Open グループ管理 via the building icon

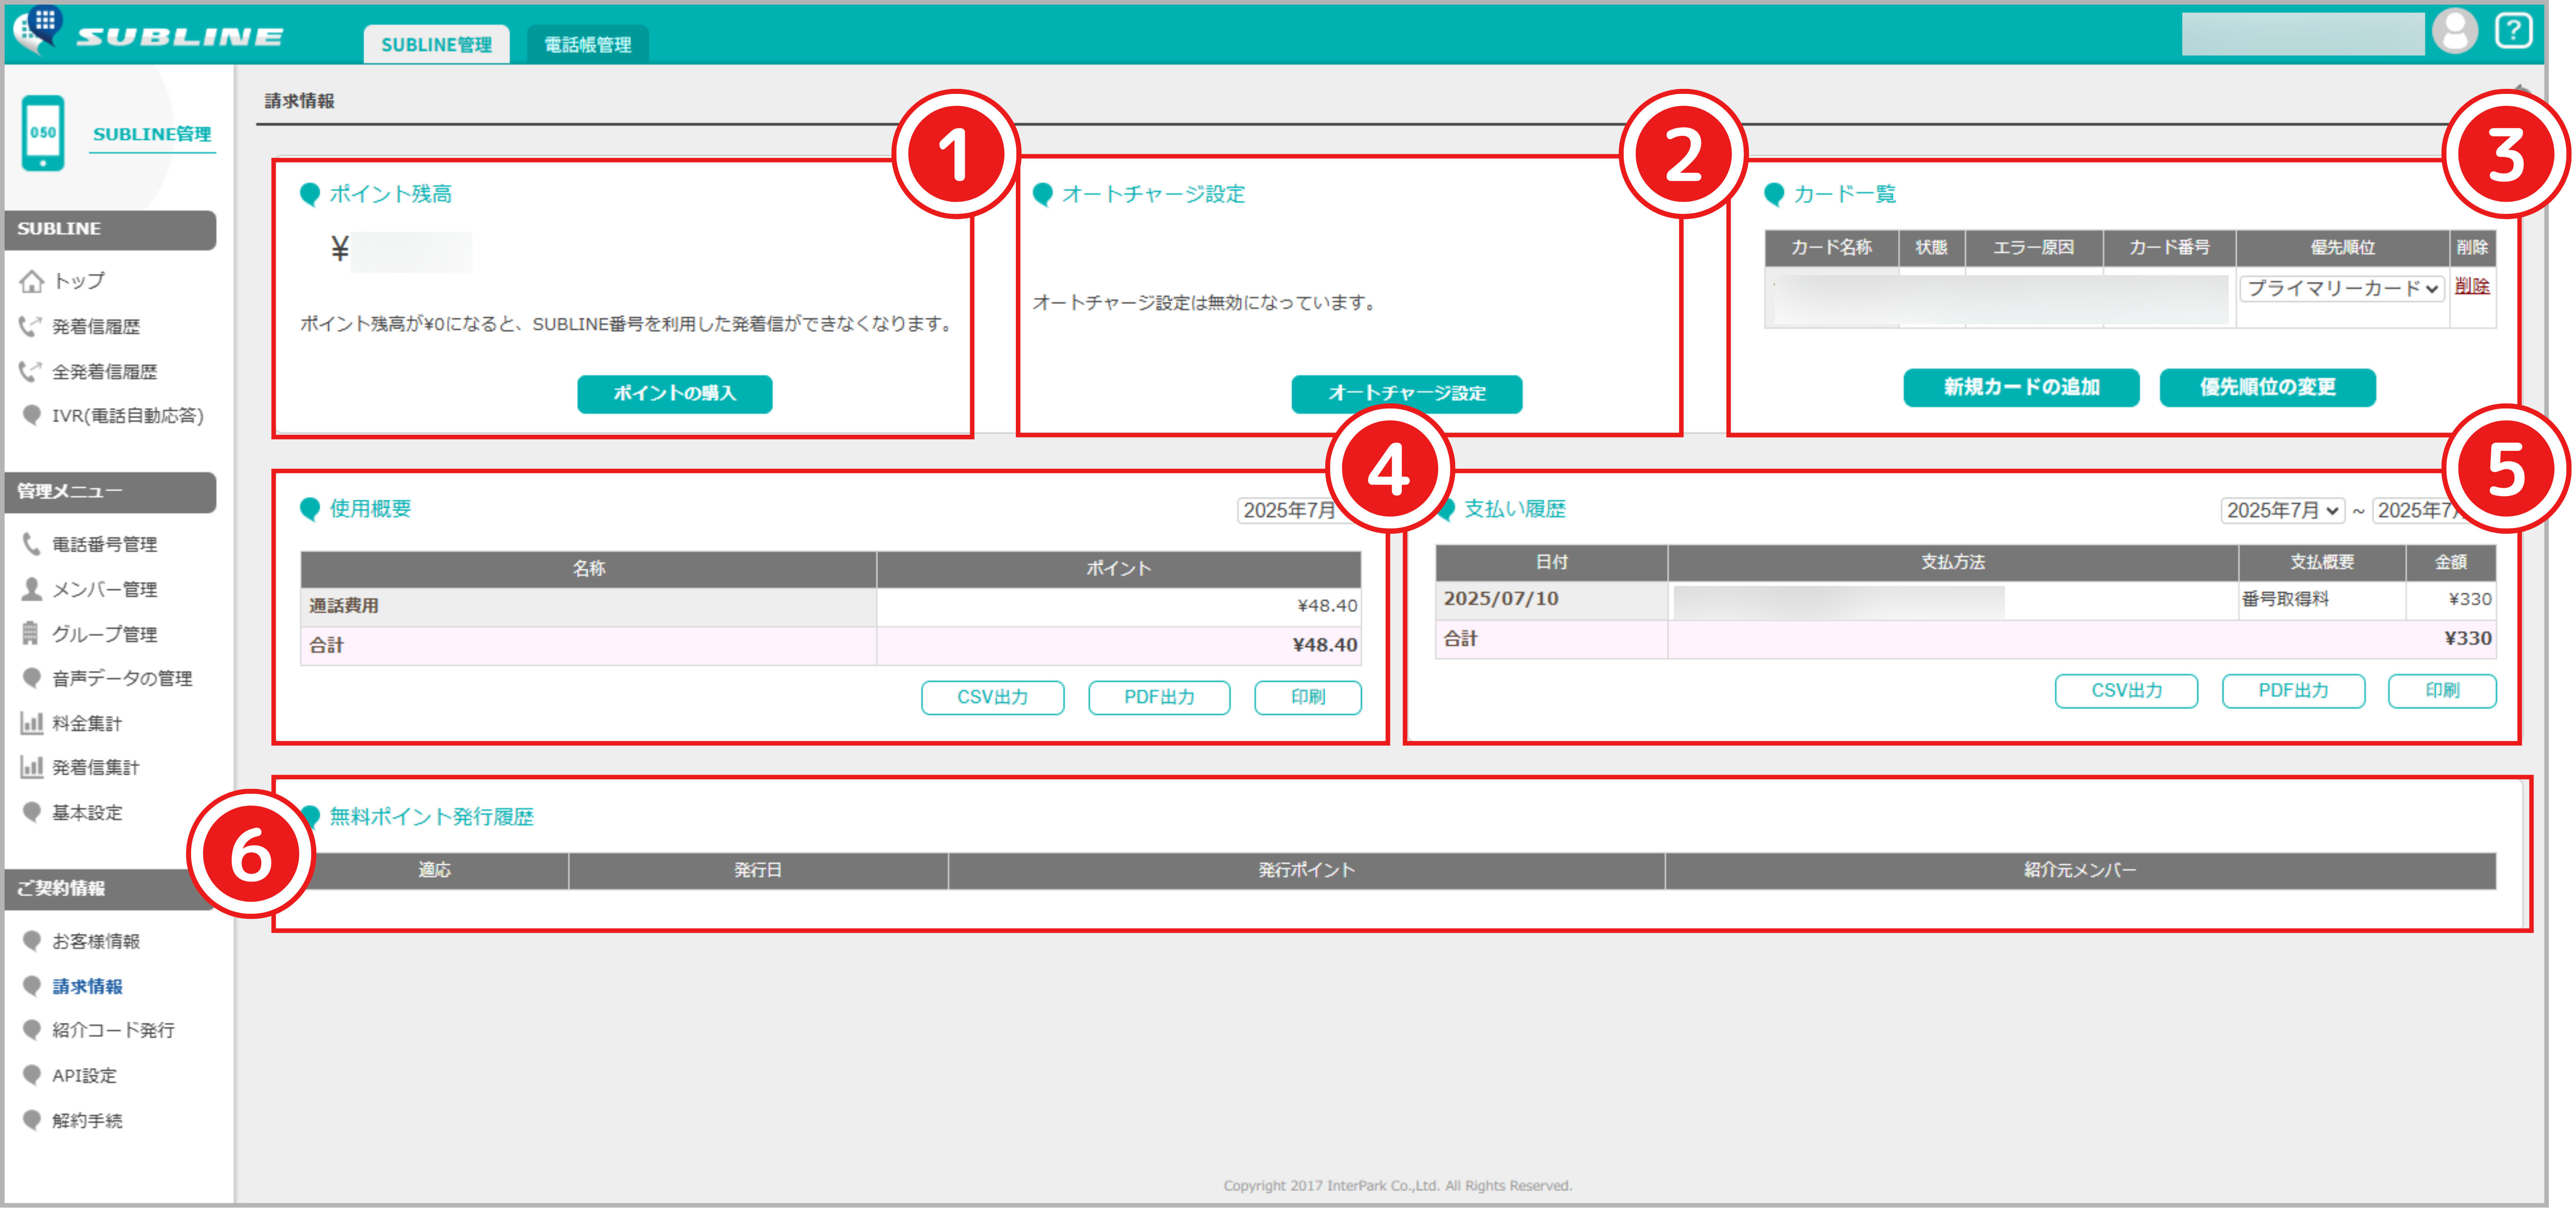31,633
